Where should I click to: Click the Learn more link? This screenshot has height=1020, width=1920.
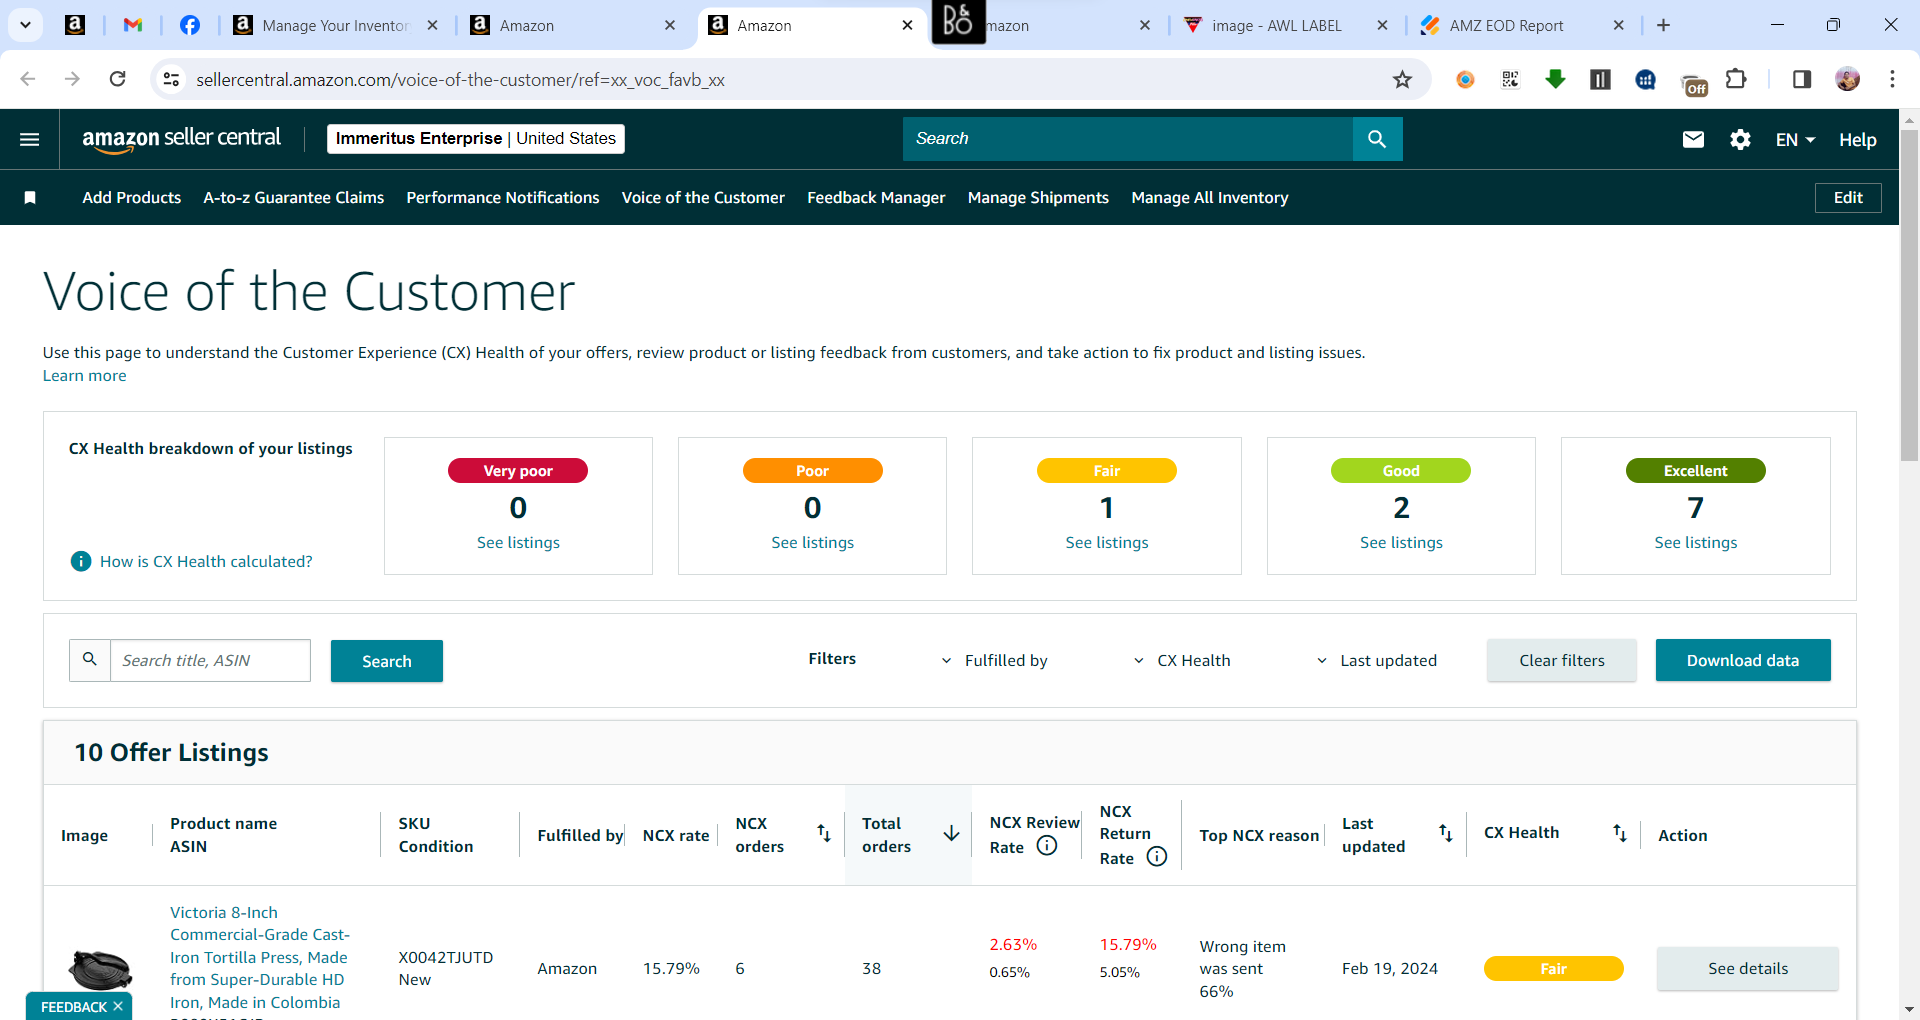point(84,376)
